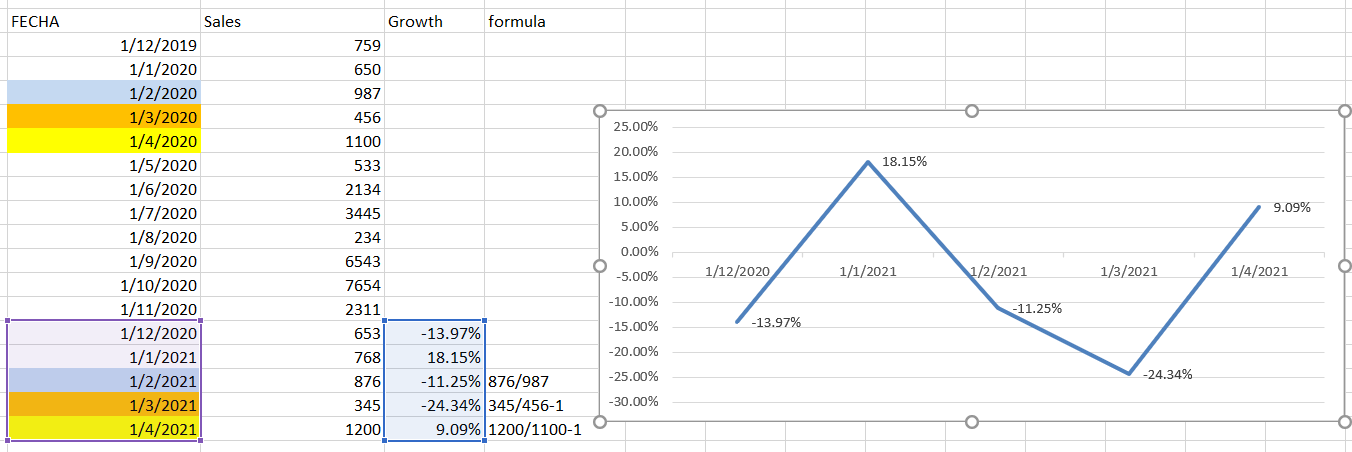The height and width of the screenshot is (452, 1352).
Task: Click the -13.97% growth cell
Action: (434, 333)
